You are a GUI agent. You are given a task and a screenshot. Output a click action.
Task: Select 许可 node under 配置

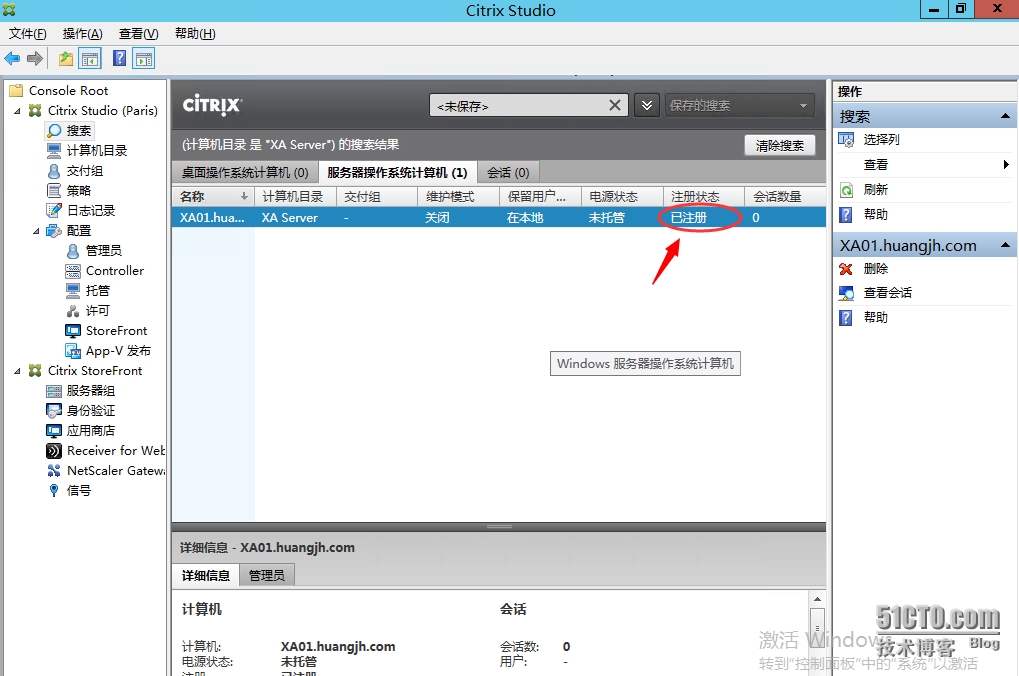pos(89,311)
